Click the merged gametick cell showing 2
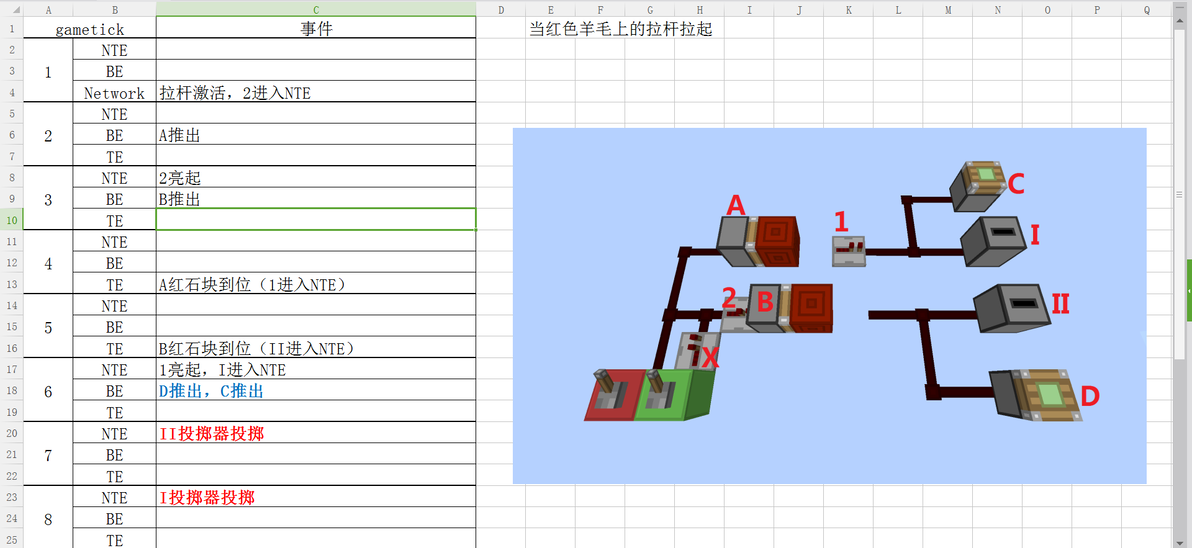 (48, 135)
